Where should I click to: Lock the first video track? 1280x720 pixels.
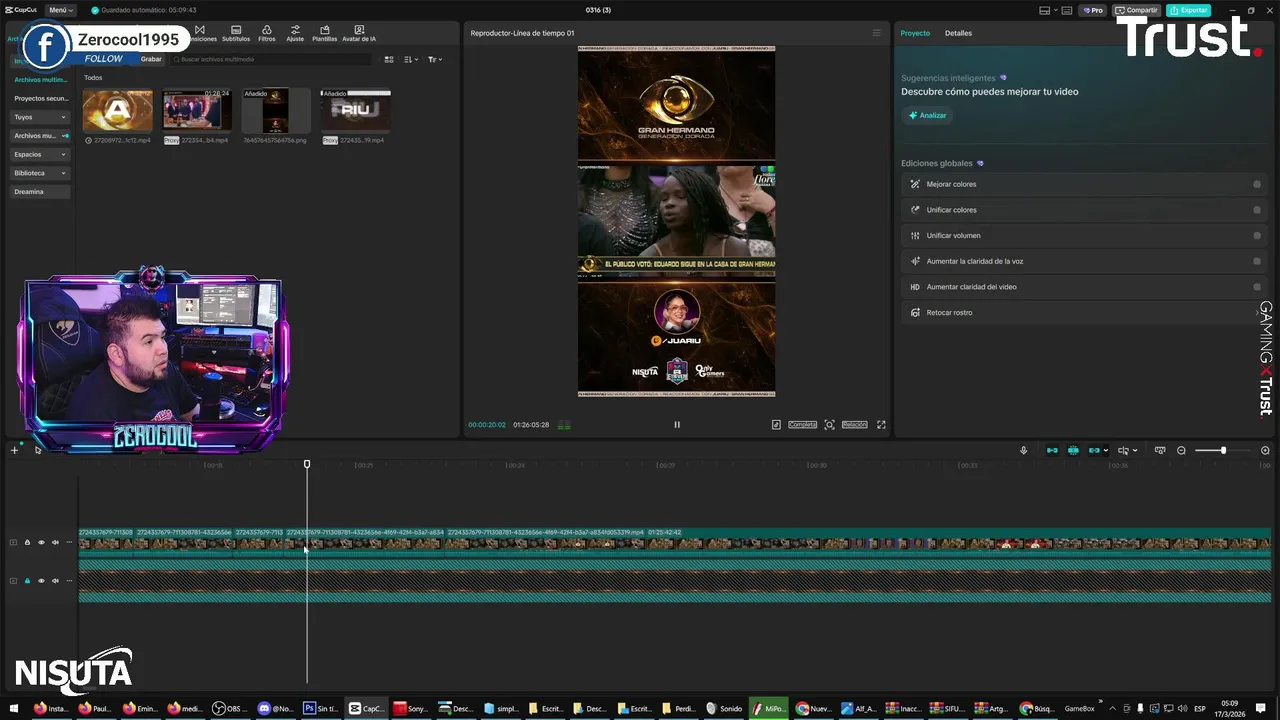click(x=27, y=542)
